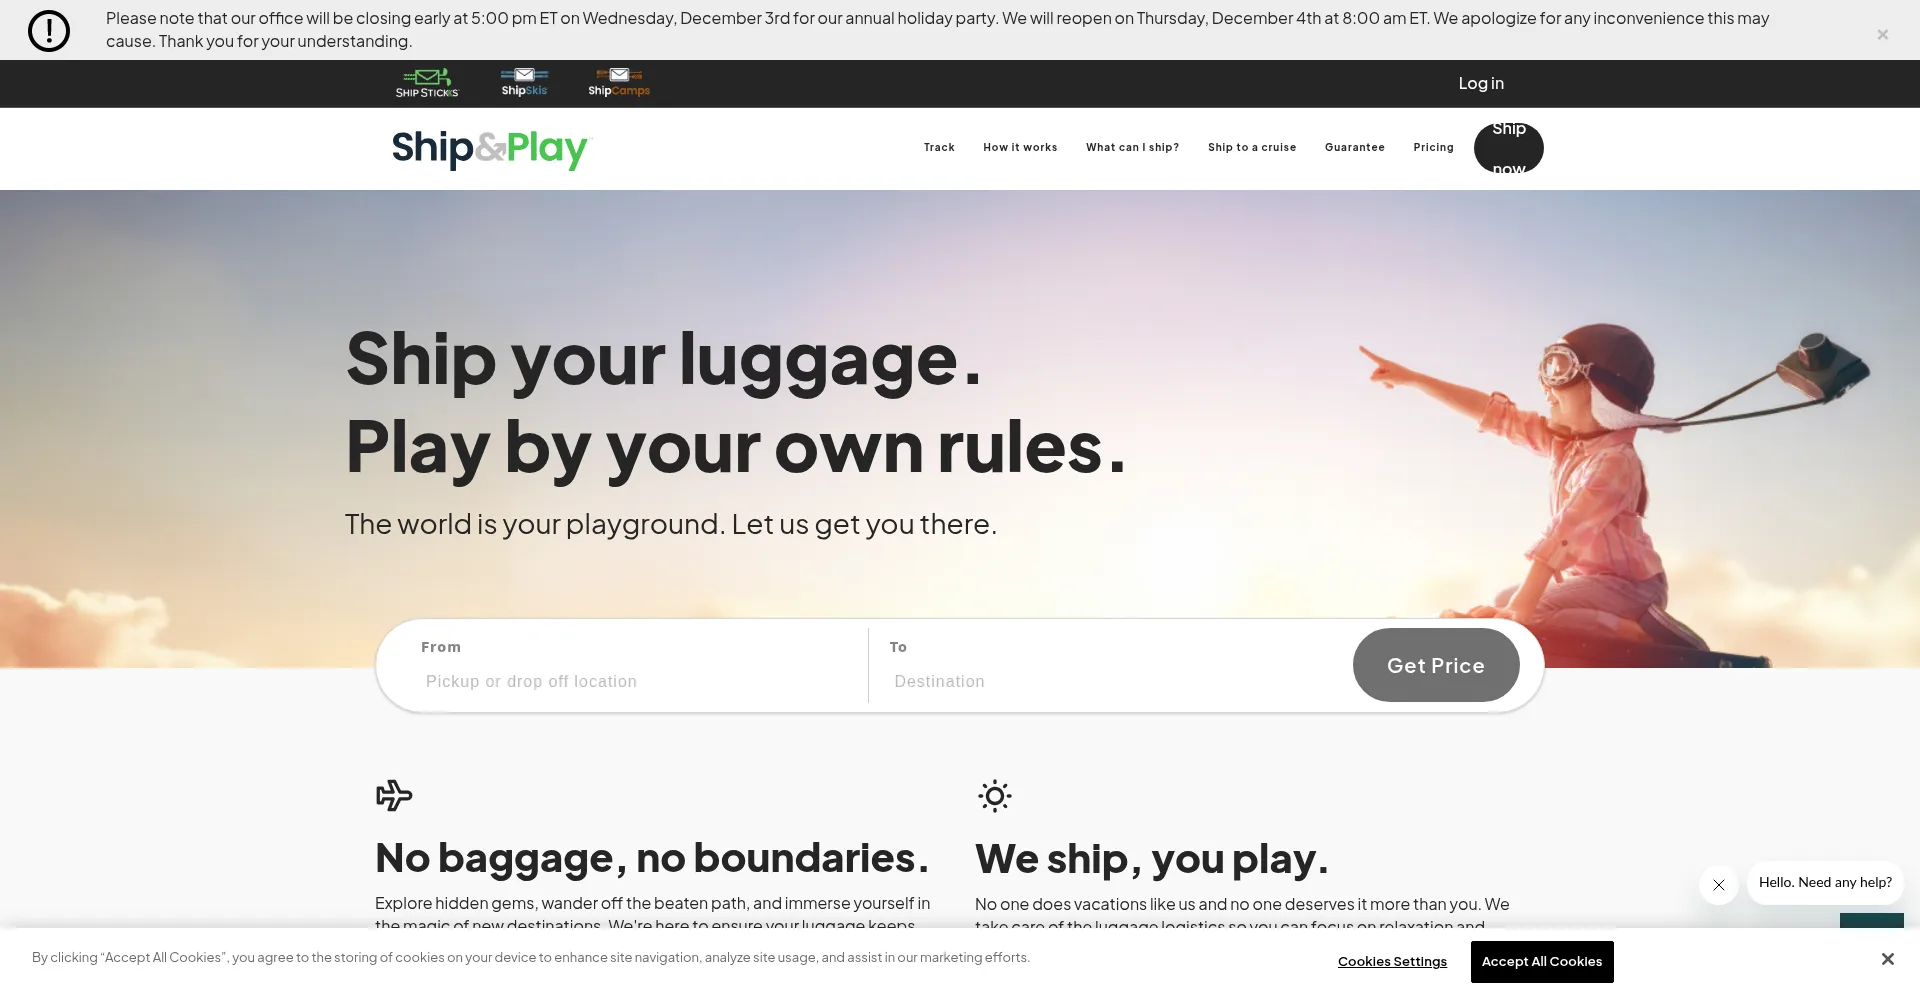1920x993 pixels.
Task: View the Guarantee page
Action: point(1355,147)
